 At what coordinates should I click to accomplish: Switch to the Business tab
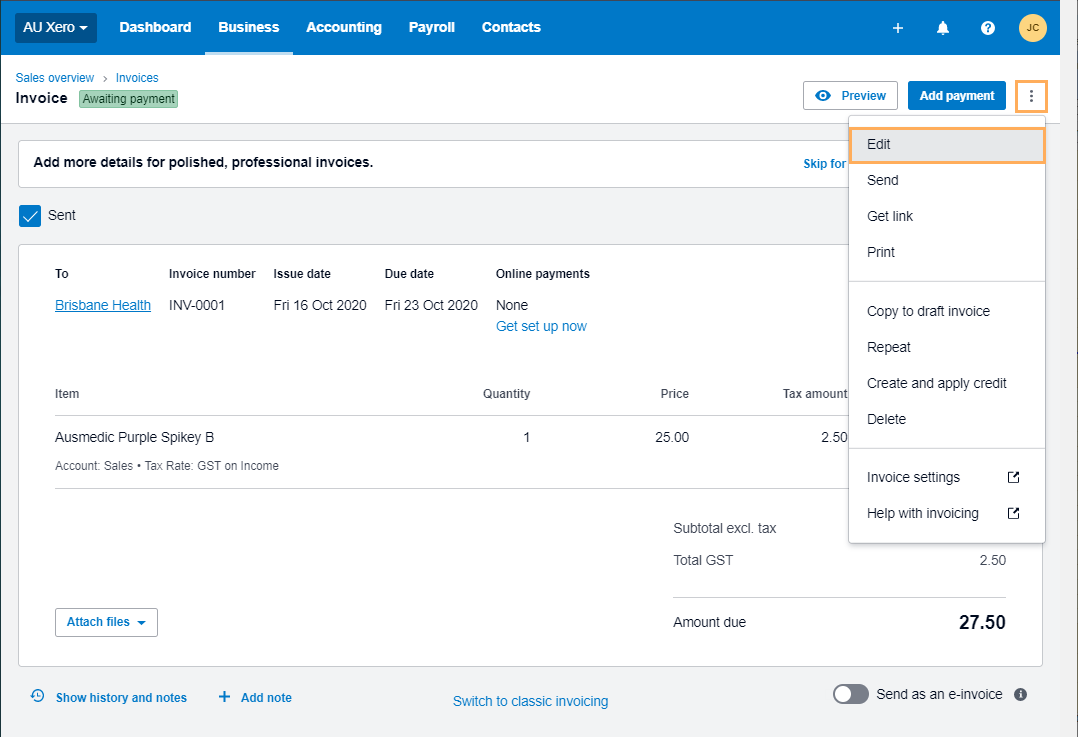point(249,28)
